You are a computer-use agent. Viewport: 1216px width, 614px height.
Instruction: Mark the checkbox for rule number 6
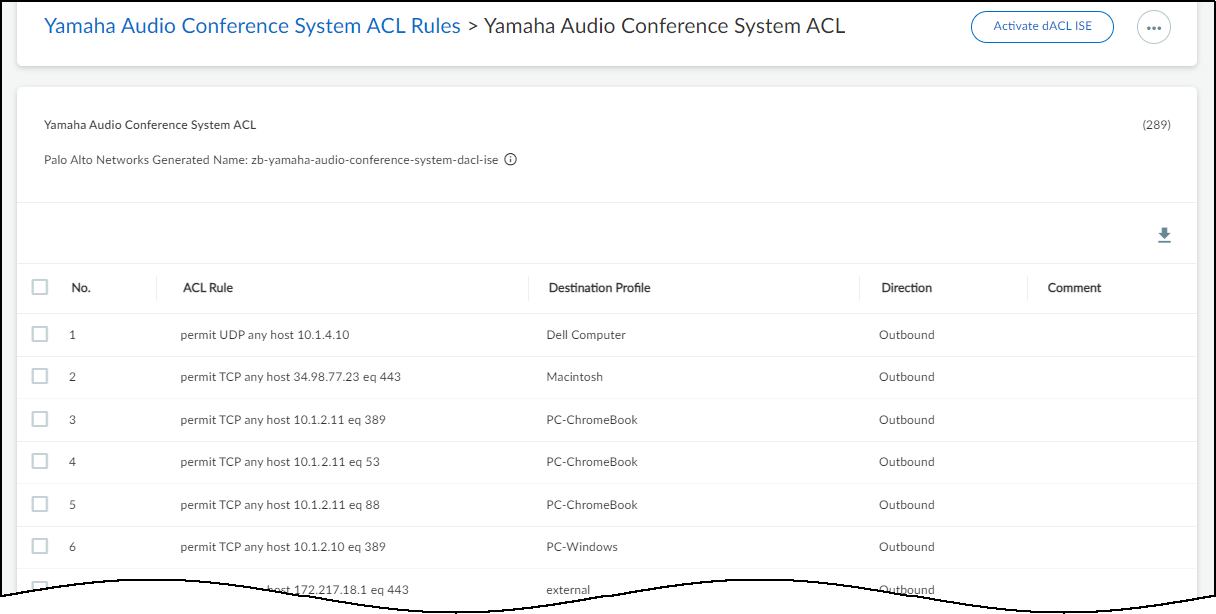pos(40,546)
